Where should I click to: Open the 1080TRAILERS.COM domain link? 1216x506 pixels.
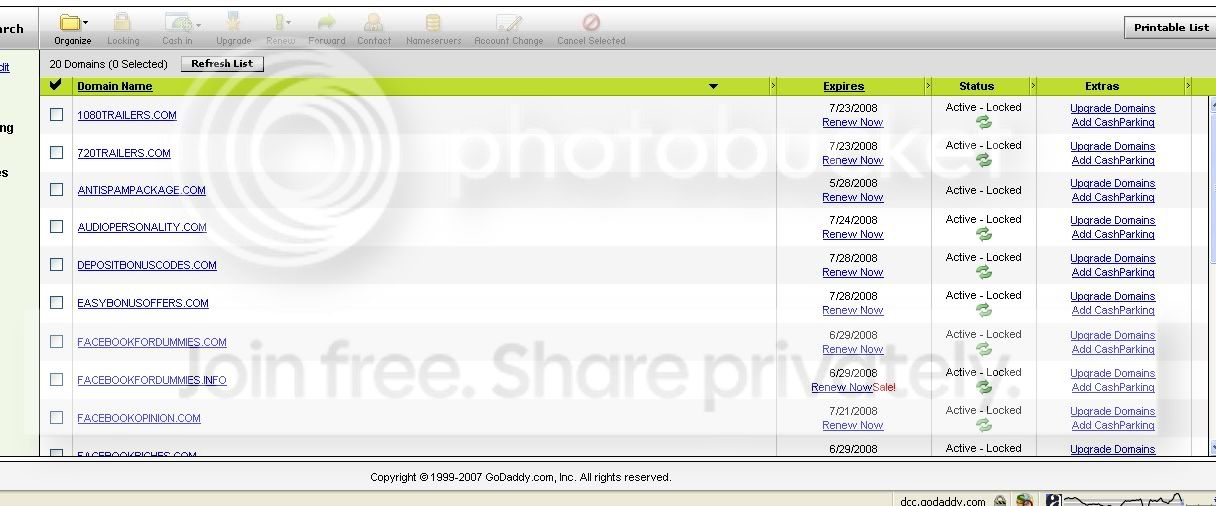tap(127, 115)
